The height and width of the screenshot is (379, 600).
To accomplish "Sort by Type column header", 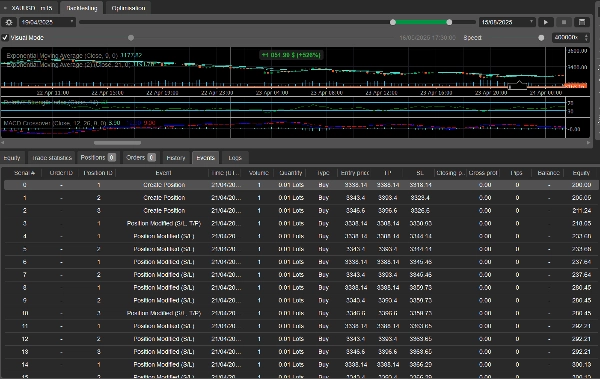I will [x=323, y=173].
